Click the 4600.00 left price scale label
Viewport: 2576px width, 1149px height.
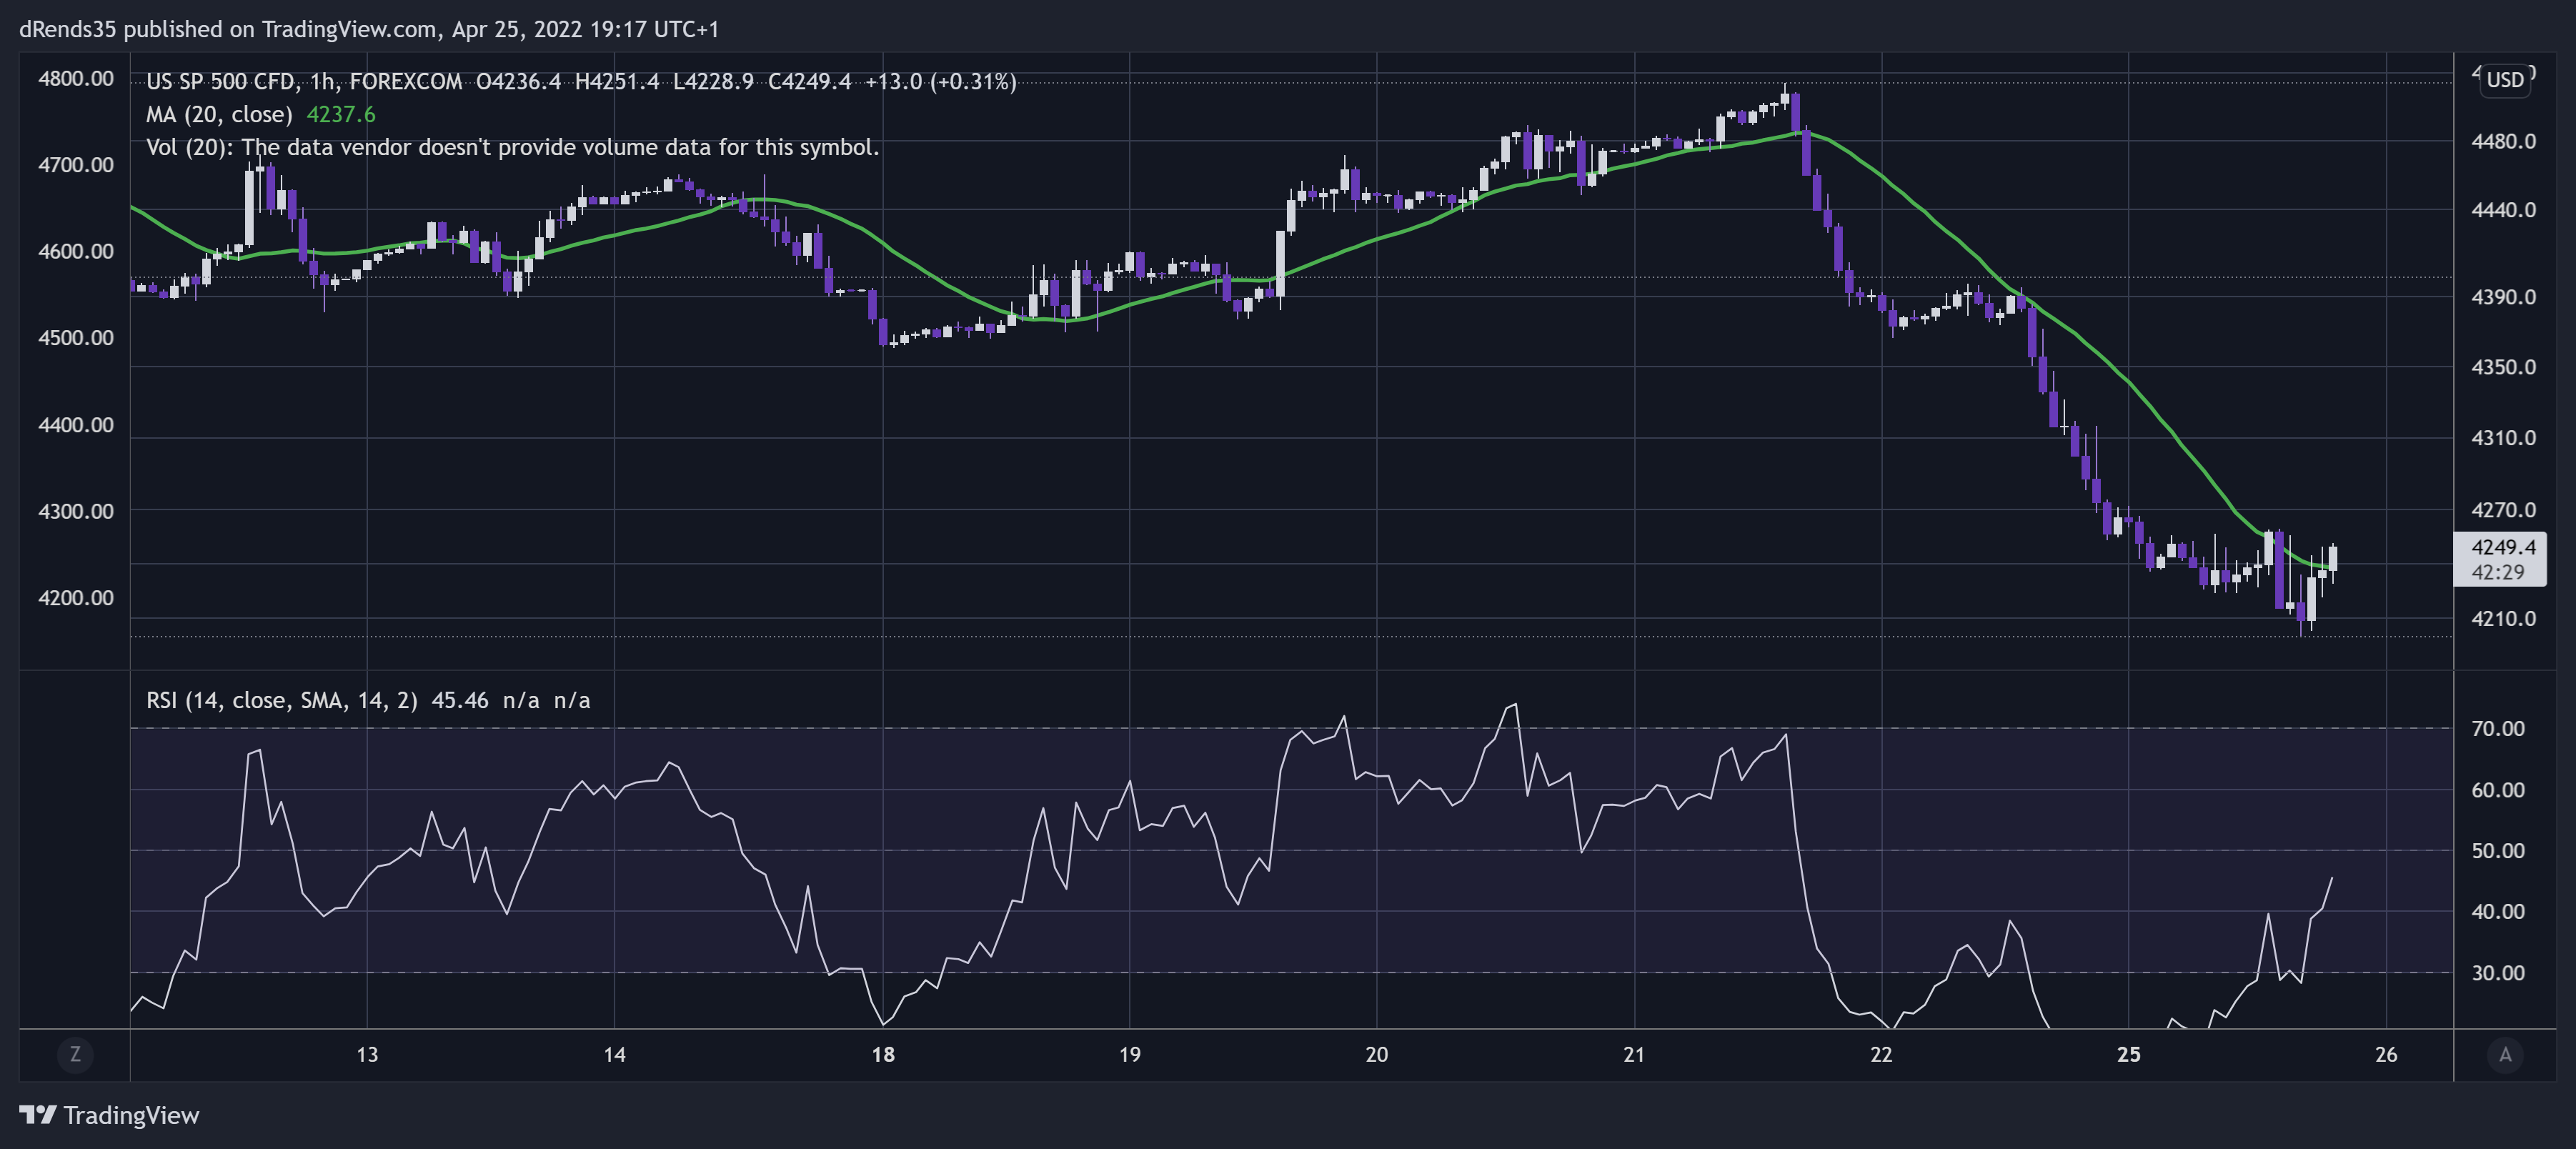coord(76,251)
